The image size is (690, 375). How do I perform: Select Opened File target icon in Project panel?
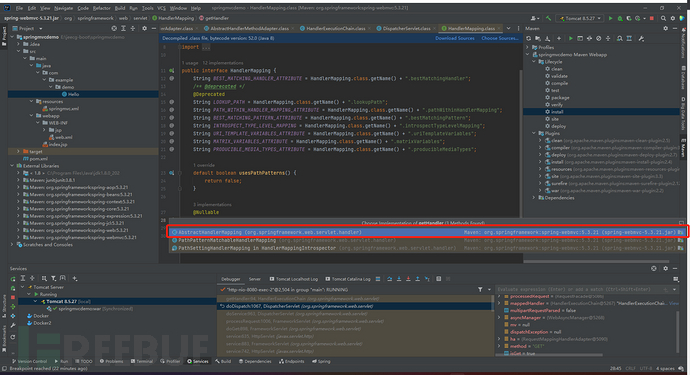pos(114,28)
